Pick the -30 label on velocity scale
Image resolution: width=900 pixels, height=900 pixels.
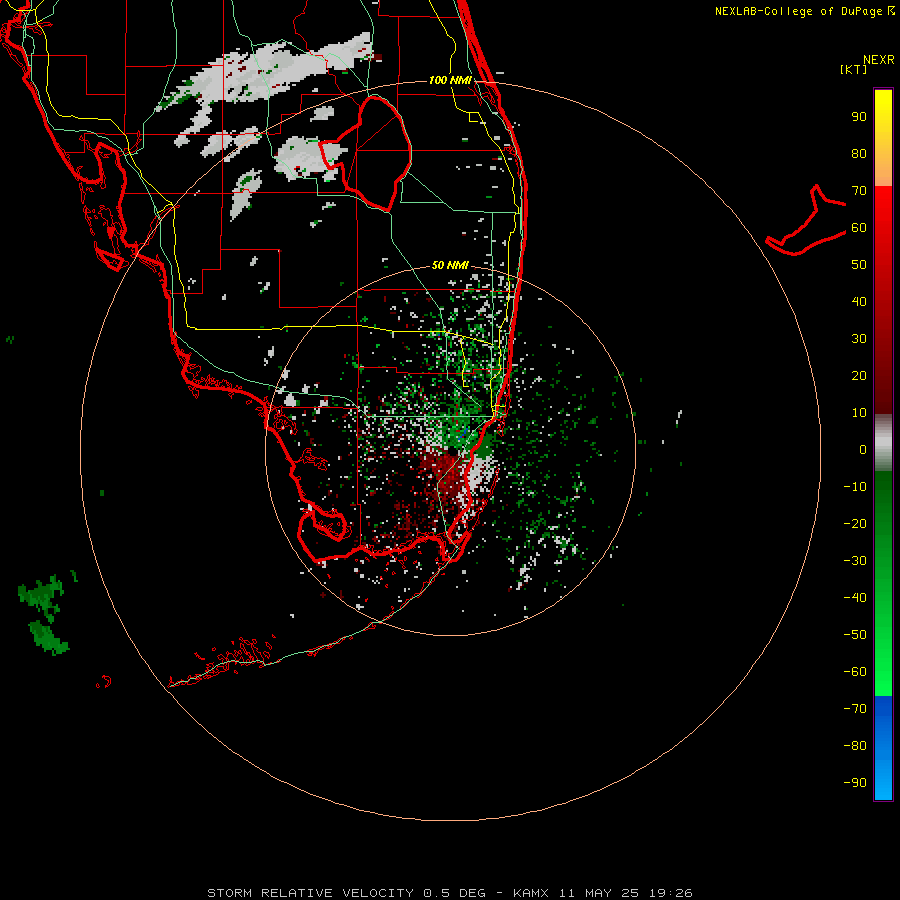pyautogui.click(x=855, y=561)
